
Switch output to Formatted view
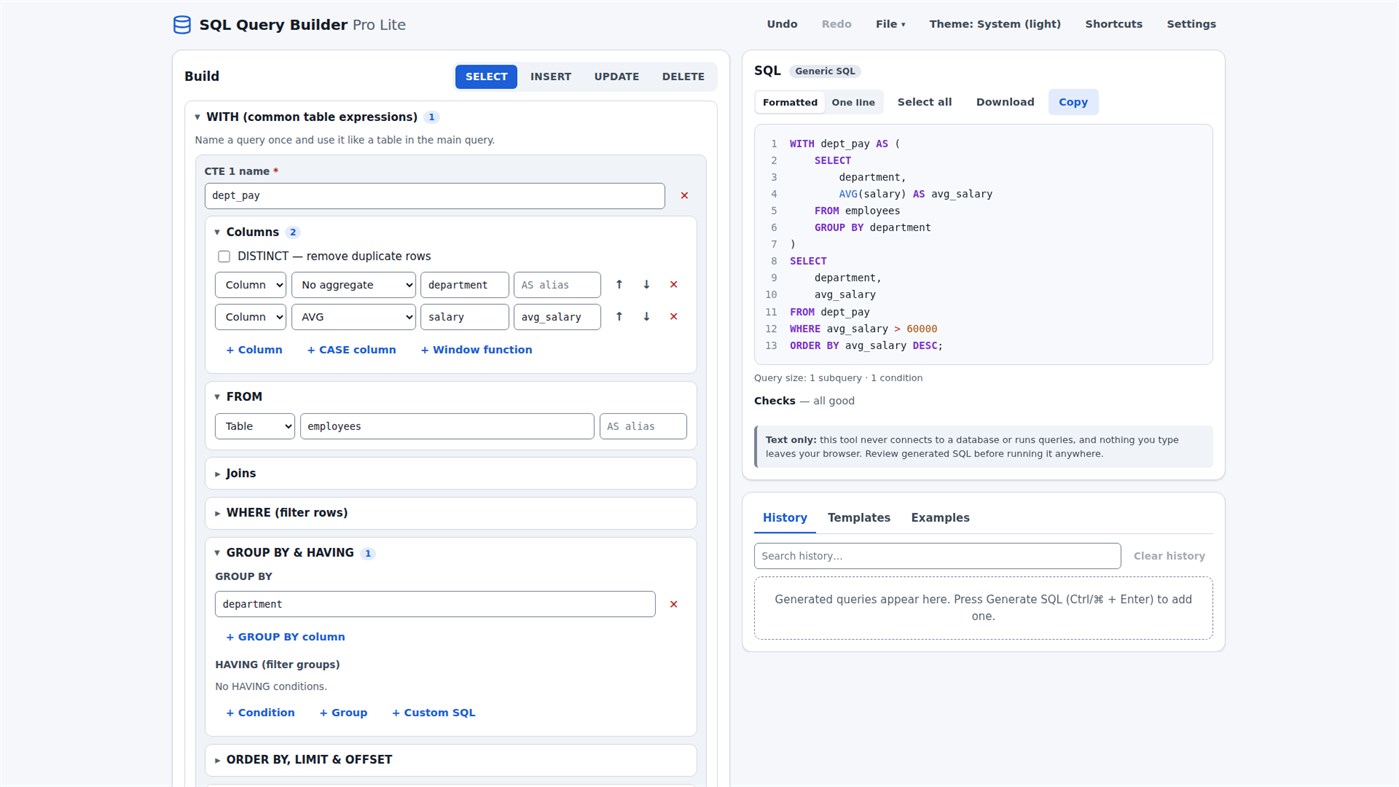(x=790, y=102)
